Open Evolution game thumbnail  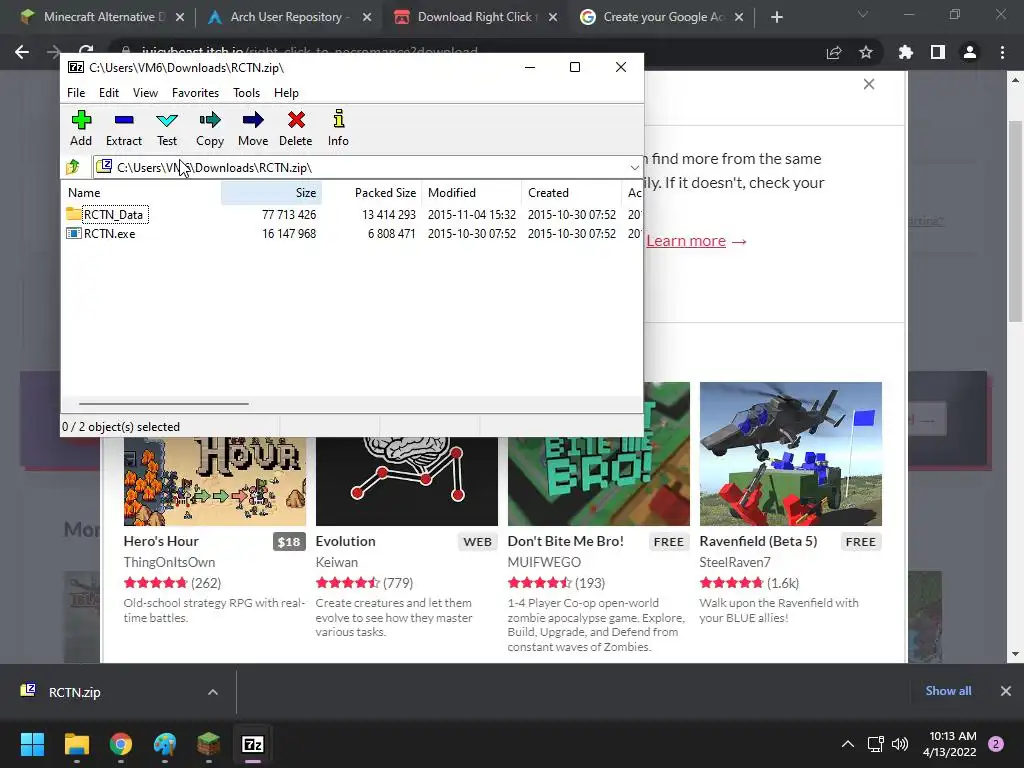point(407,481)
